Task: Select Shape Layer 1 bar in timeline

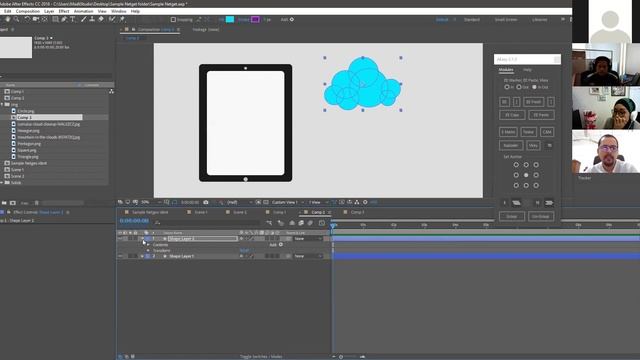Action: (486, 256)
